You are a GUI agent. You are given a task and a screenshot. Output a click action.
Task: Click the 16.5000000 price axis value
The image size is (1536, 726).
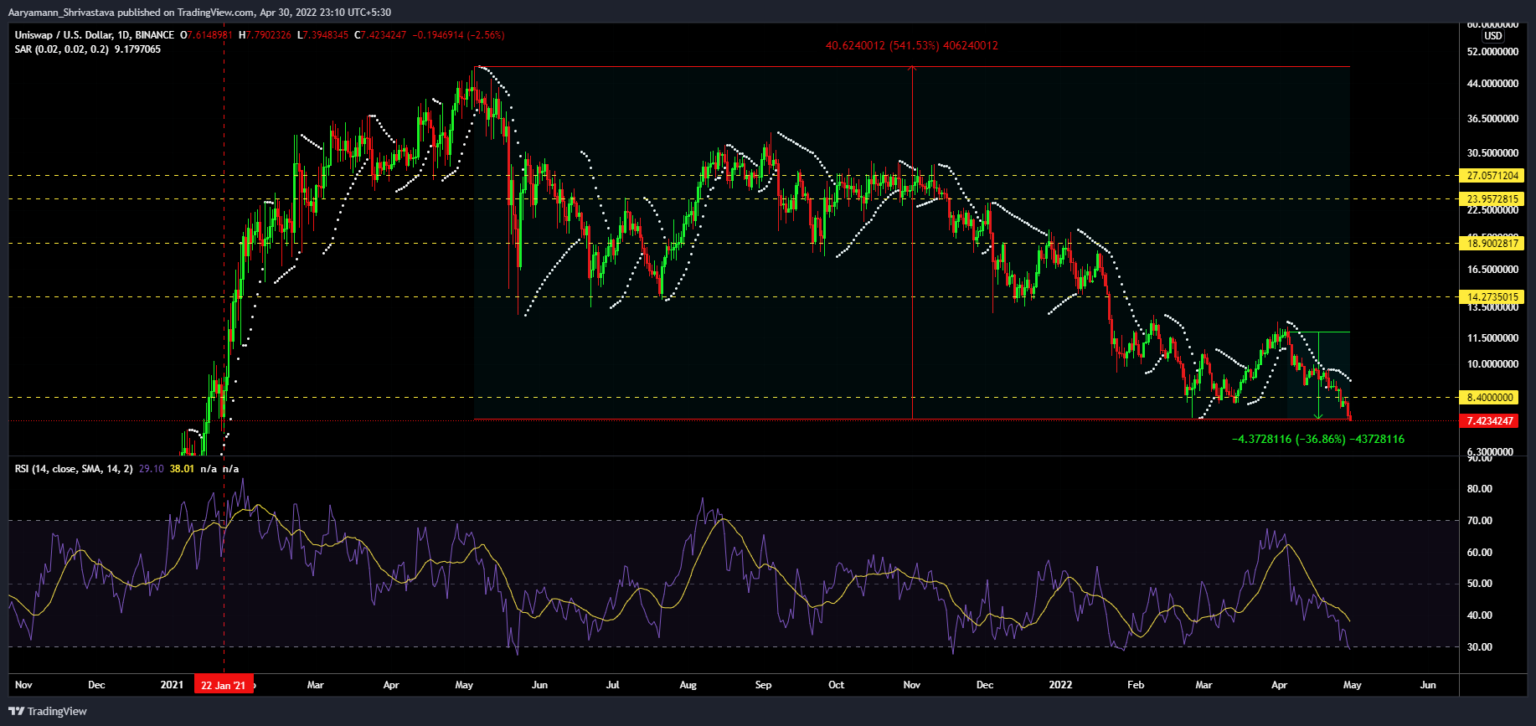tap(1491, 269)
